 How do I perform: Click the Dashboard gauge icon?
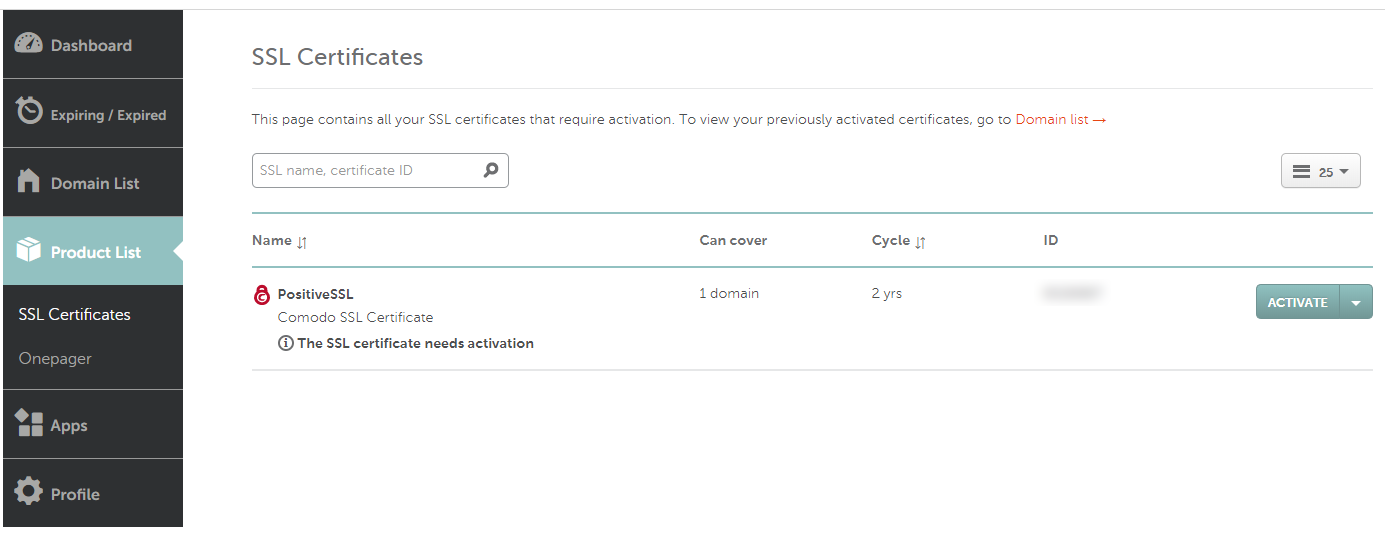[x=29, y=44]
